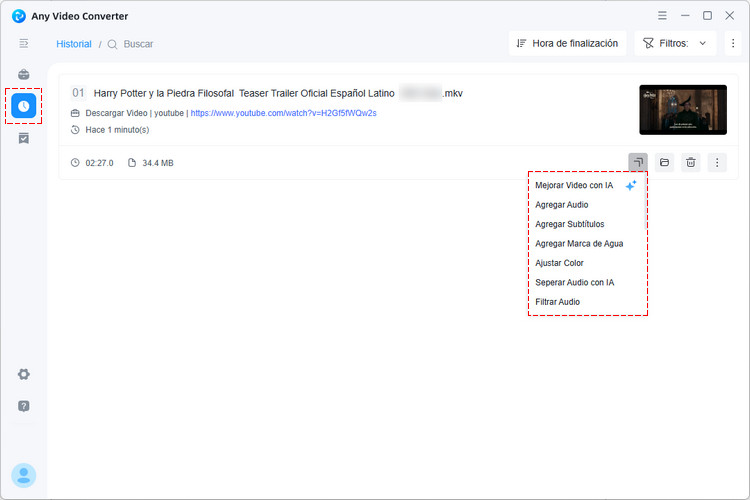This screenshot has height=500, width=750.
Task: Click the Buscar search field
Action: click(x=138, y=44)
